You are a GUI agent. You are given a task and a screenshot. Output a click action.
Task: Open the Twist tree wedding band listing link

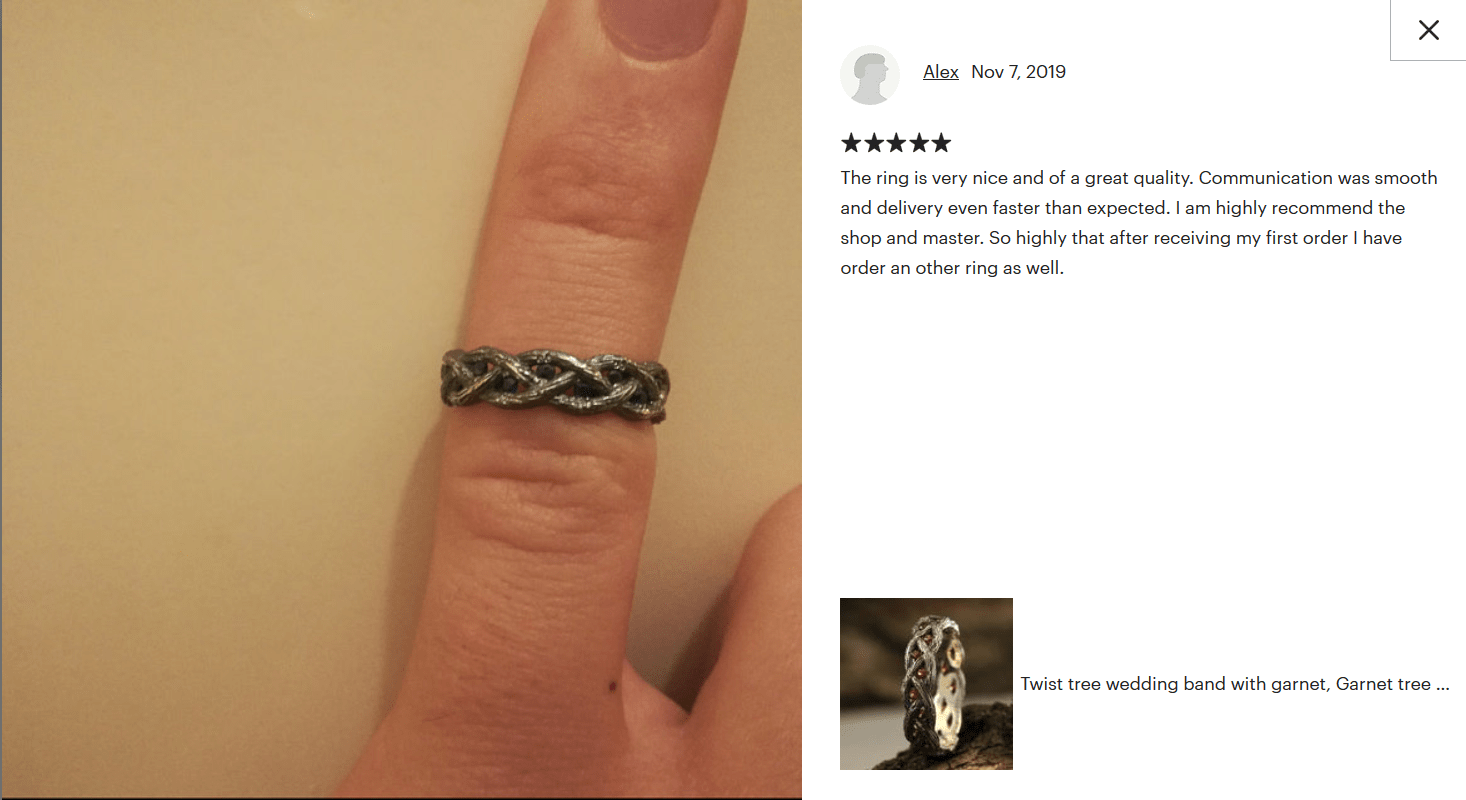click(x=1235, y=684)
